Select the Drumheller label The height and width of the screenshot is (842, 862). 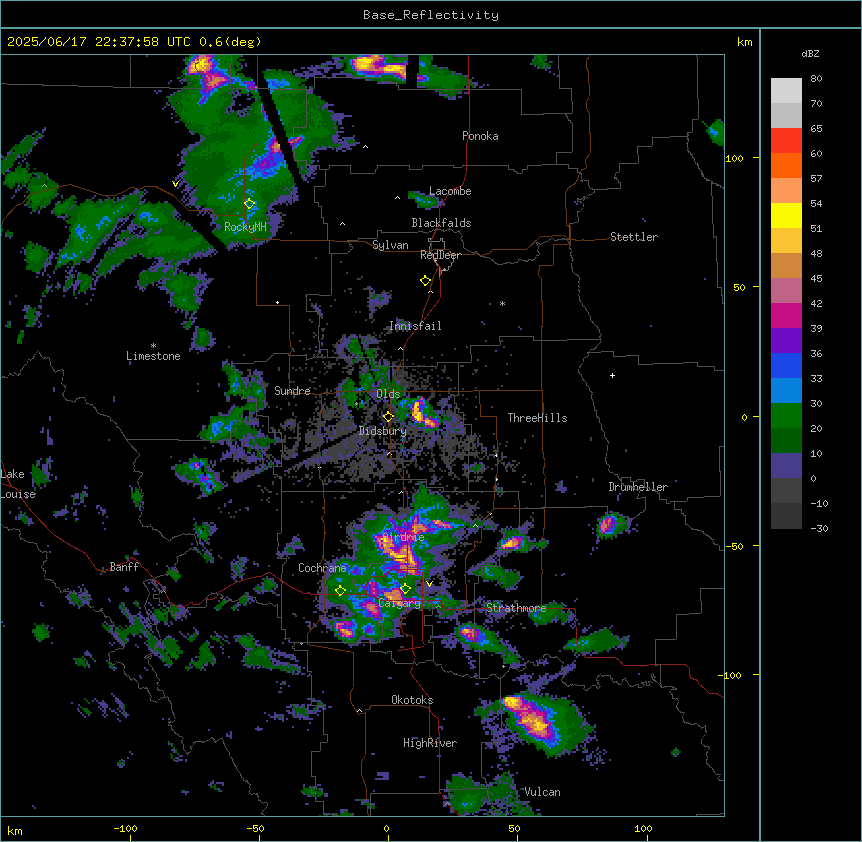(638, 487)
